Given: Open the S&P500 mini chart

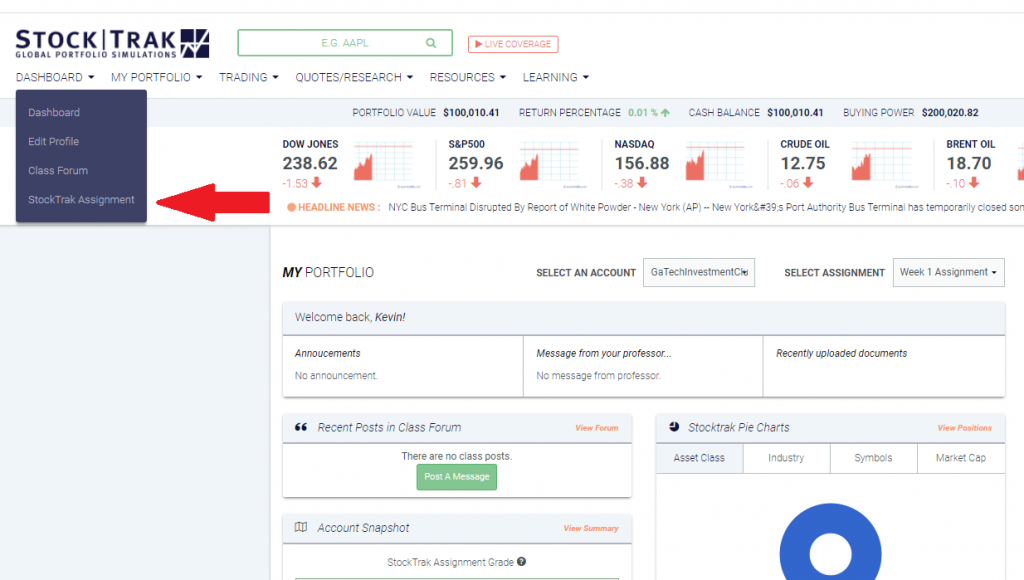Looking at the screenshot, I should [550, 163].
